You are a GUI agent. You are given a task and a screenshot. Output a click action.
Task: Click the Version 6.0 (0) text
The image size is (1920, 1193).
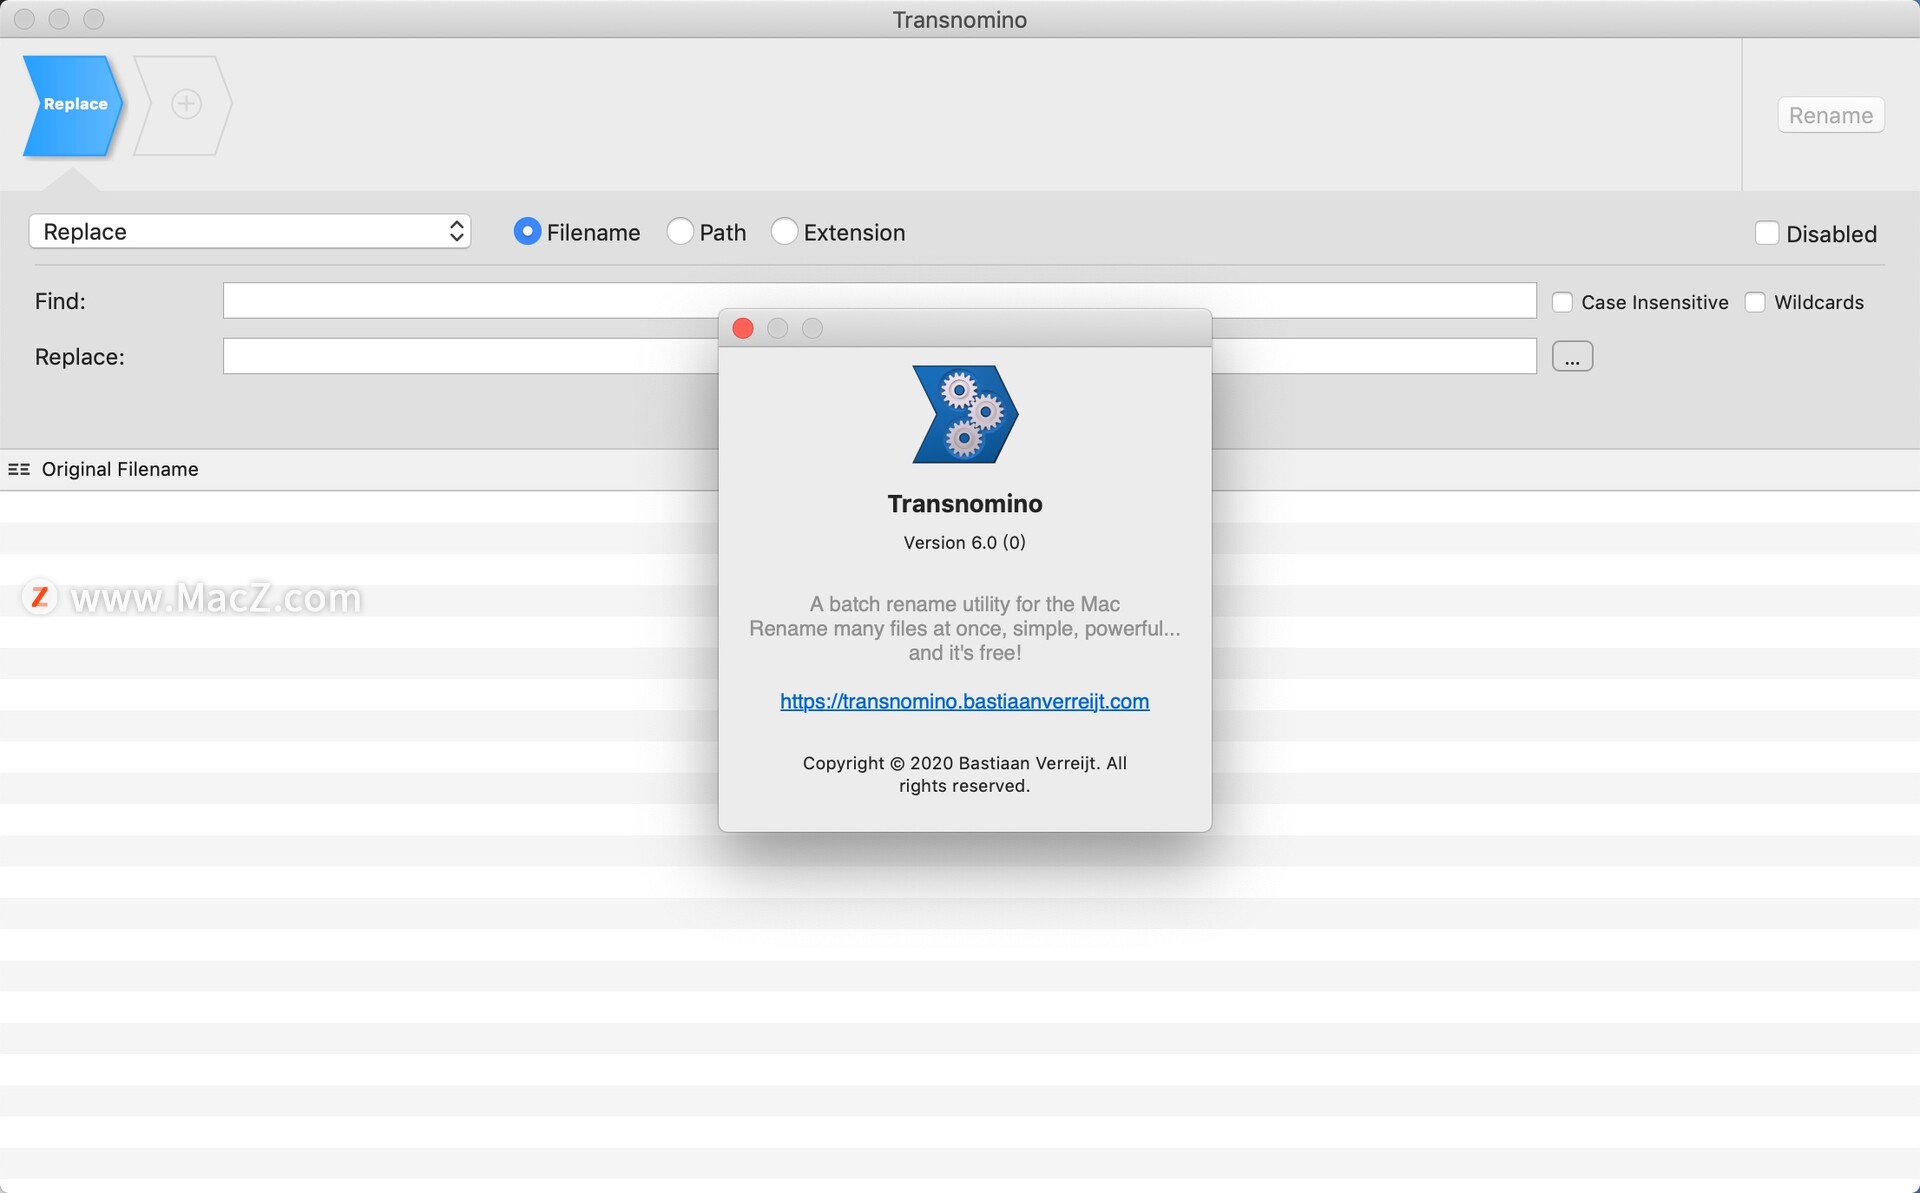[964, 542]
